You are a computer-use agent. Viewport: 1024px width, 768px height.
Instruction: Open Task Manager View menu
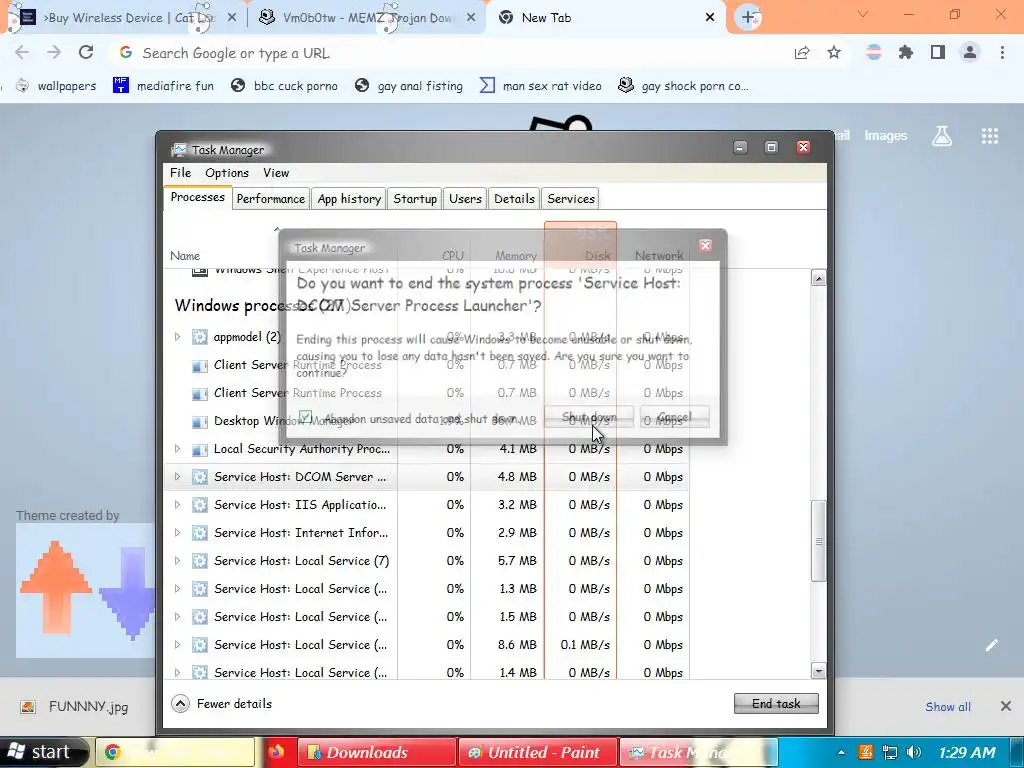point(276,173)
